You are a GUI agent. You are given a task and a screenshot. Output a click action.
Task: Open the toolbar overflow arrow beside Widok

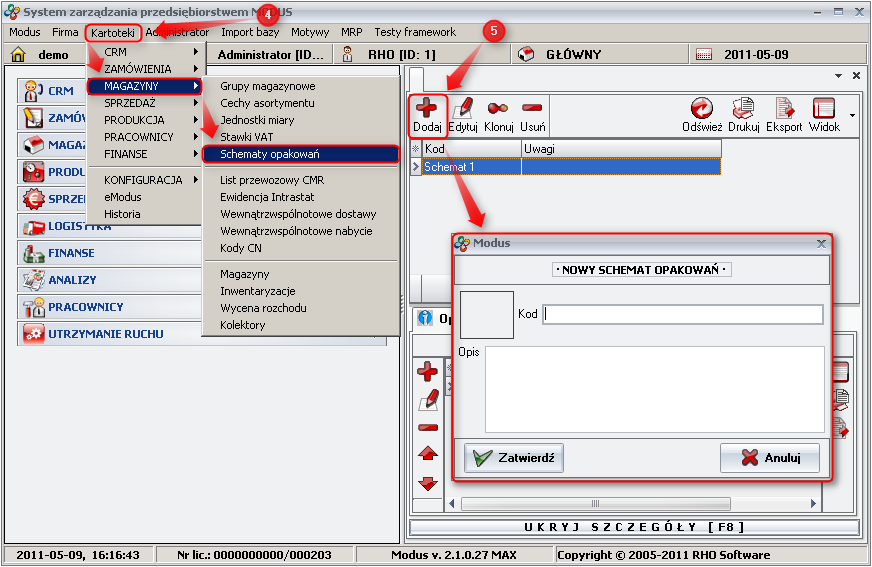[853, 115]
